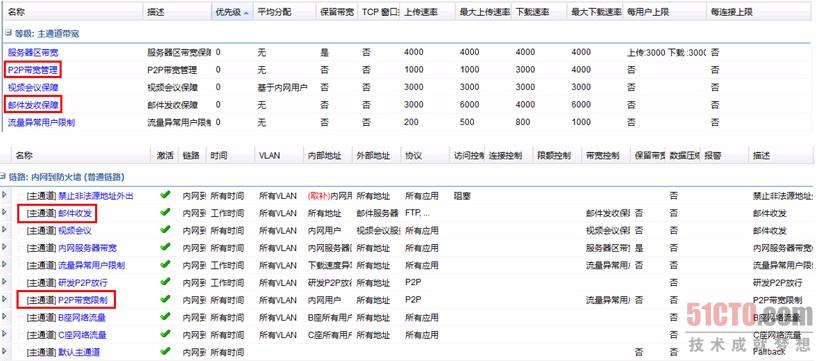This screenshot has height=361, width=820.
Task: Toggle the green activation check for 研发P2P放行 rule
Action: click(x=165, y=281)
